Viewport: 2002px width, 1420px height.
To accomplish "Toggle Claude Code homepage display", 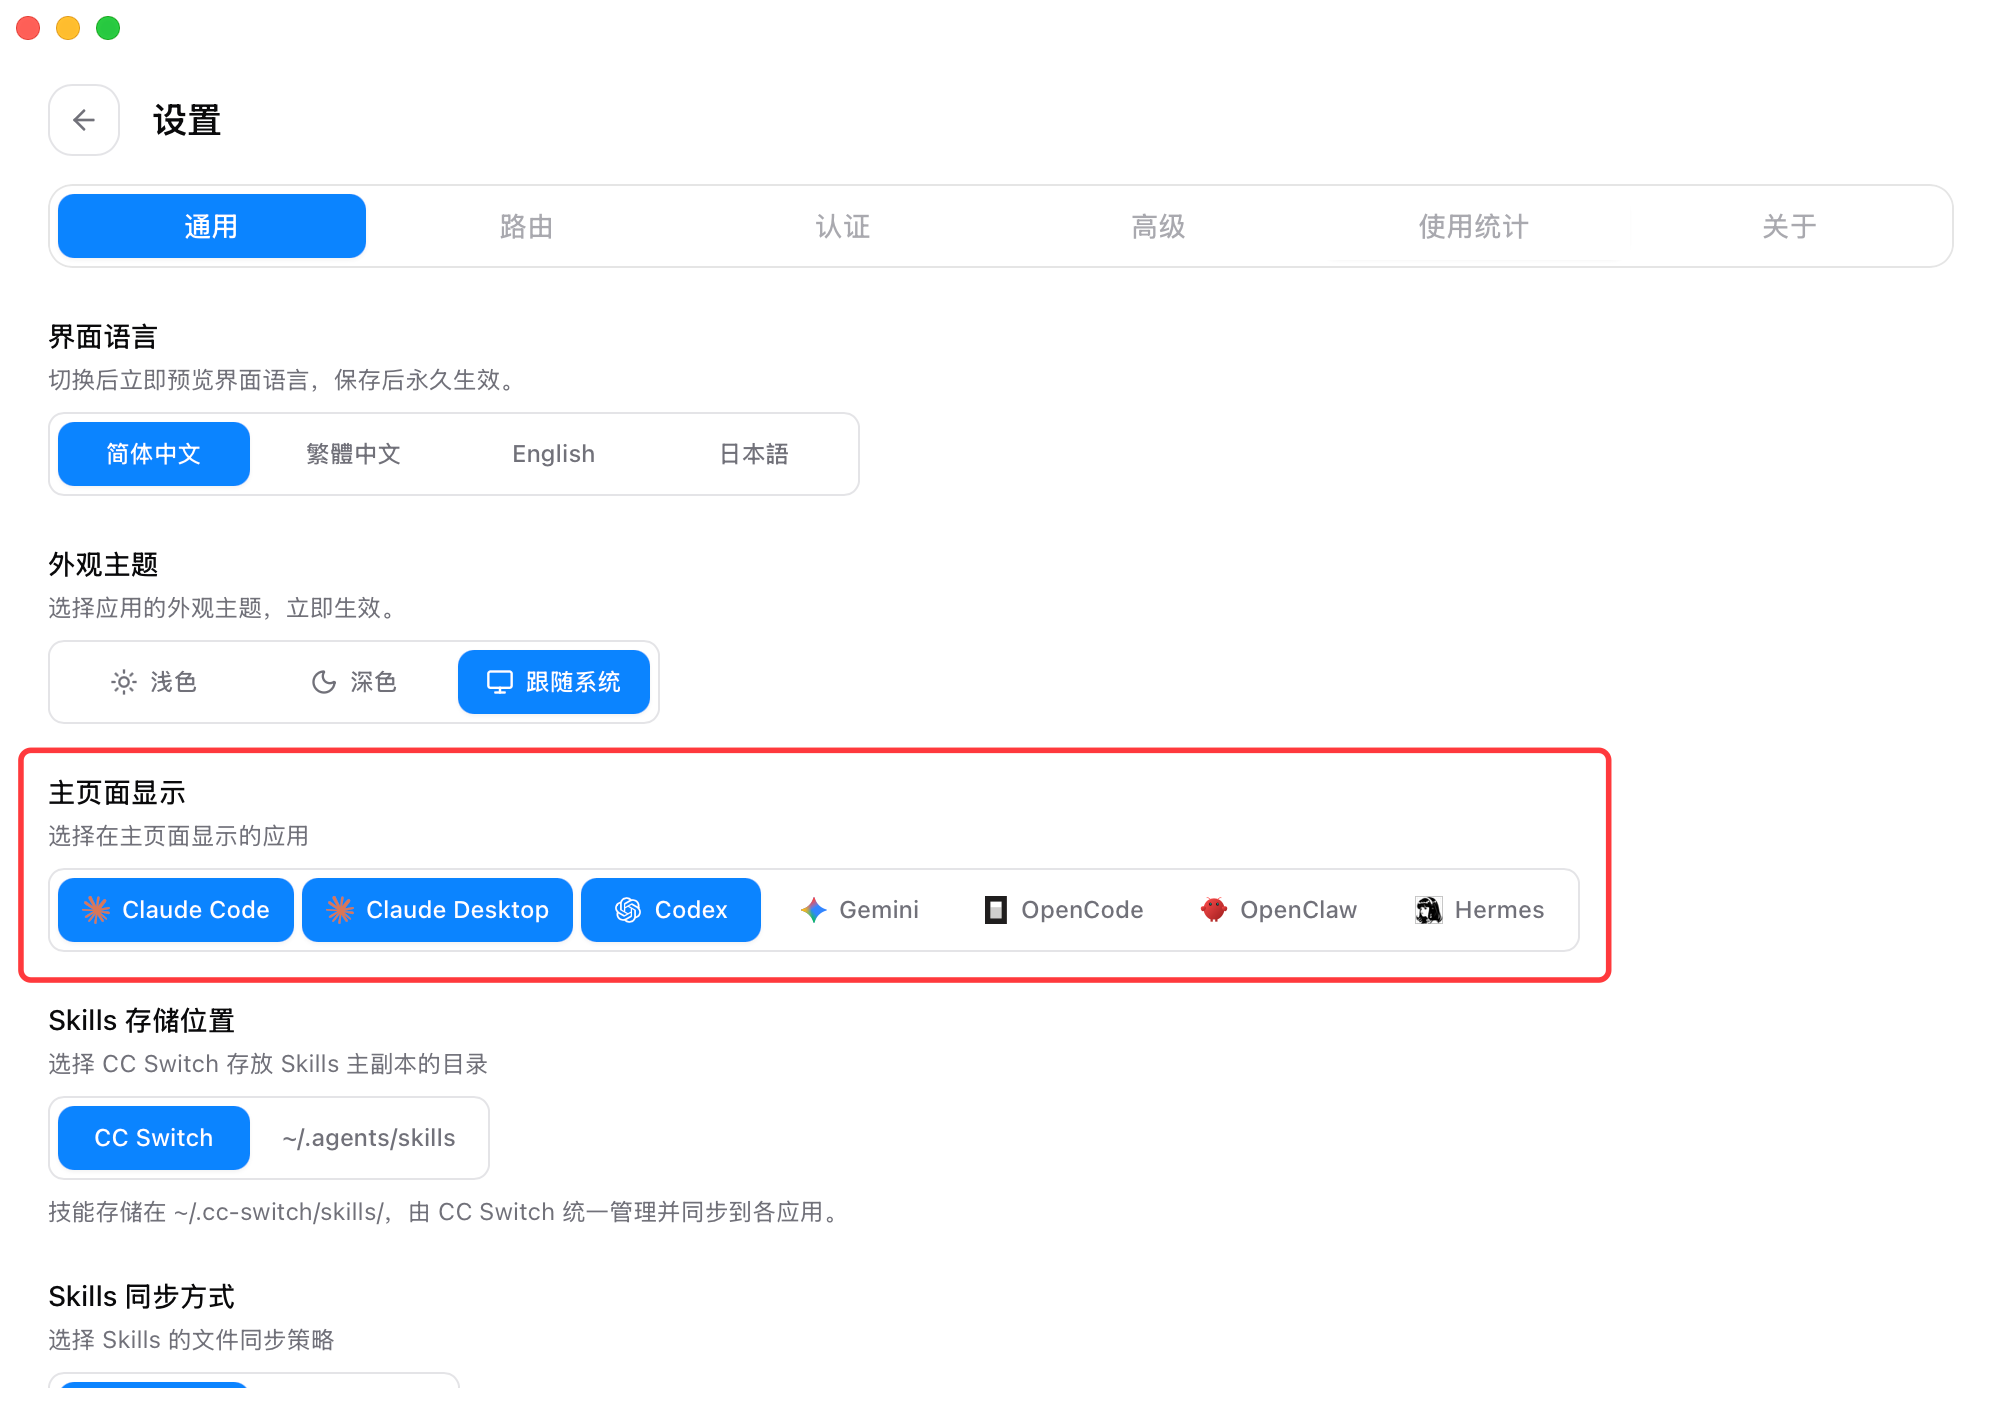I will [176, 910].
